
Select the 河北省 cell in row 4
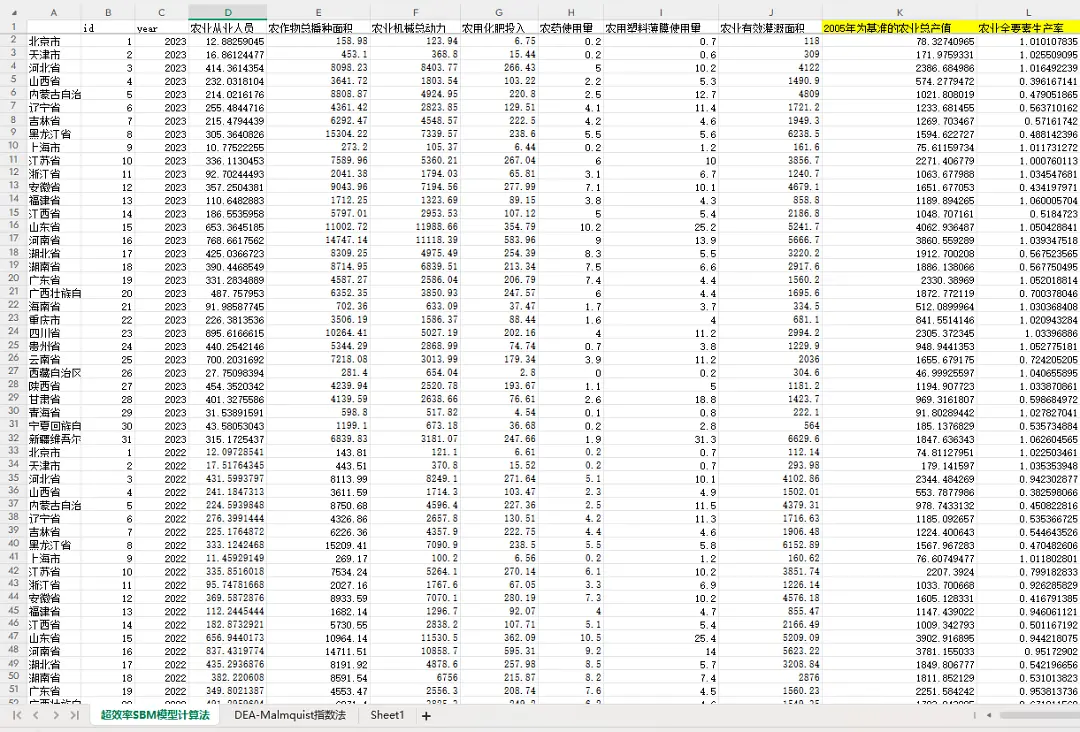[54, 68]
